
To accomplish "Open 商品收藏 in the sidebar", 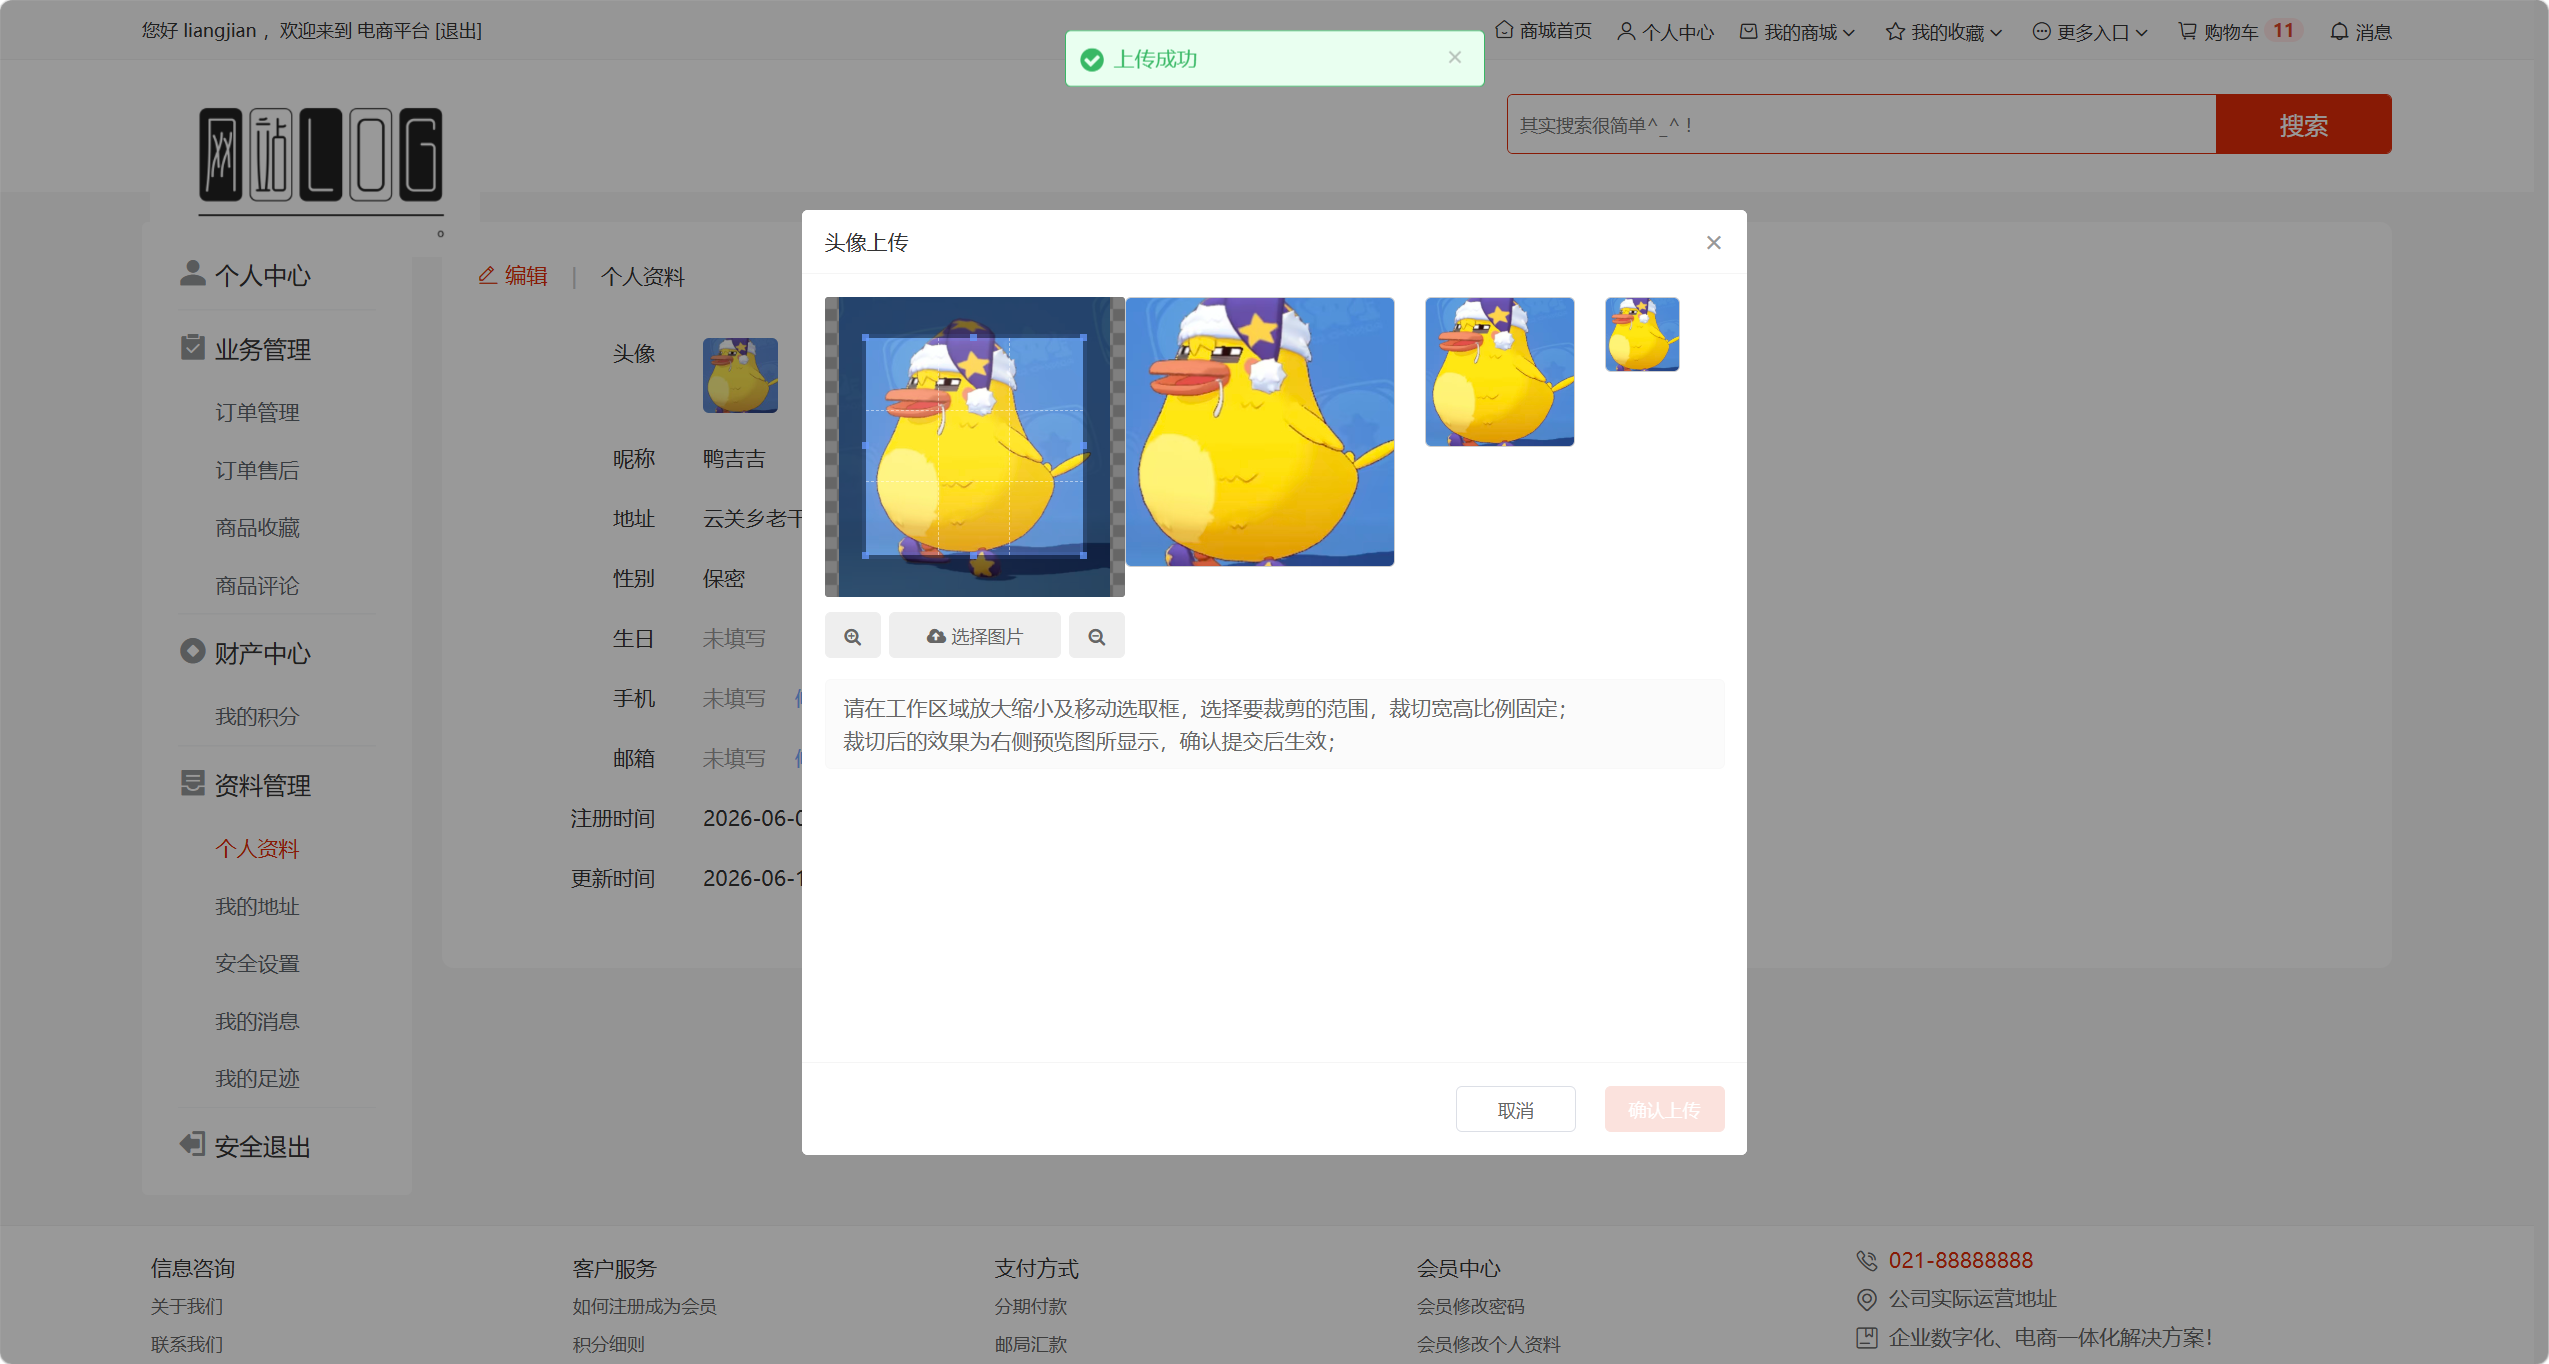I will [x=257, y=527].
